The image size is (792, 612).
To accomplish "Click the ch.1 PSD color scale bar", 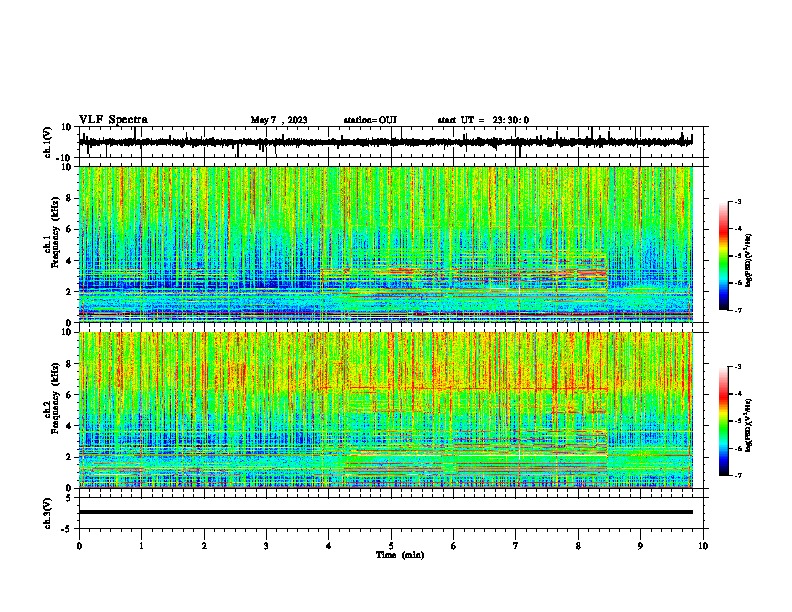I will point(724,256).
